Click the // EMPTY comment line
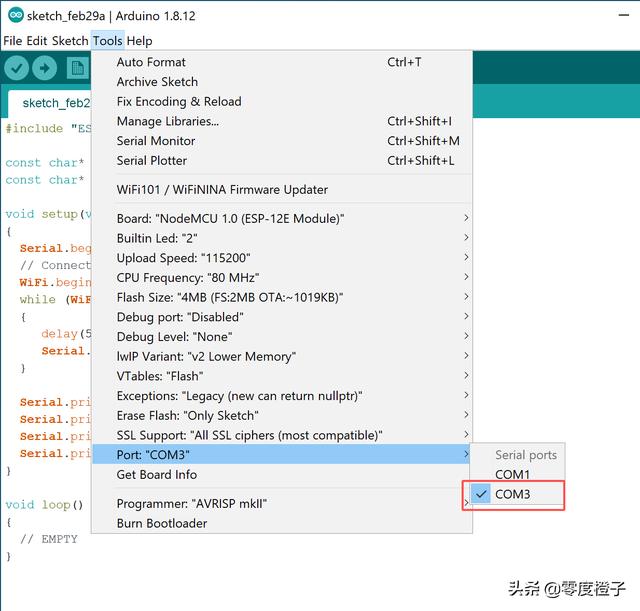 49,539
